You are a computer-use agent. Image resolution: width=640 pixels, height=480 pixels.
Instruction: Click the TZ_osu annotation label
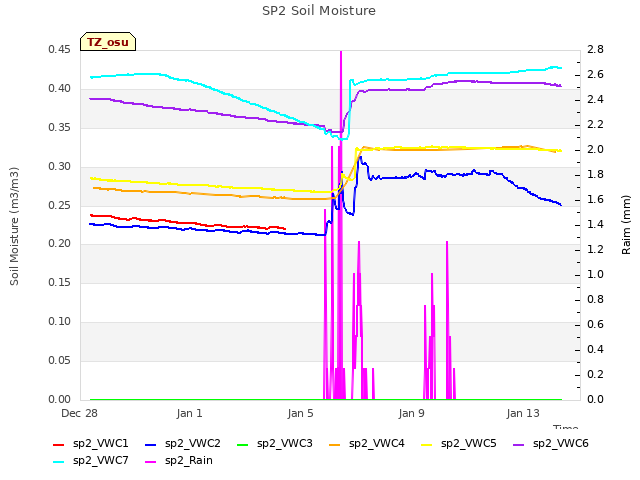(108, 42)
